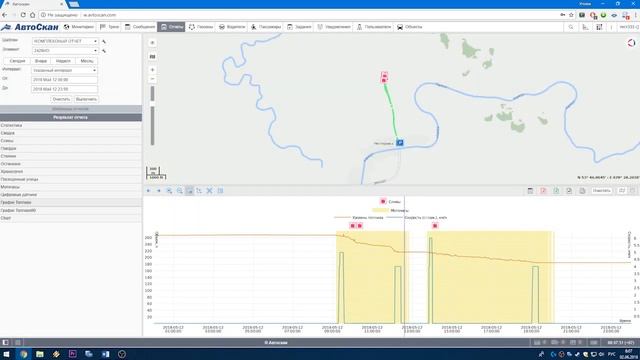Screen dimensions: 640x360
Task: Click chart navigate back arrow
Action: (x=149, y=191)
